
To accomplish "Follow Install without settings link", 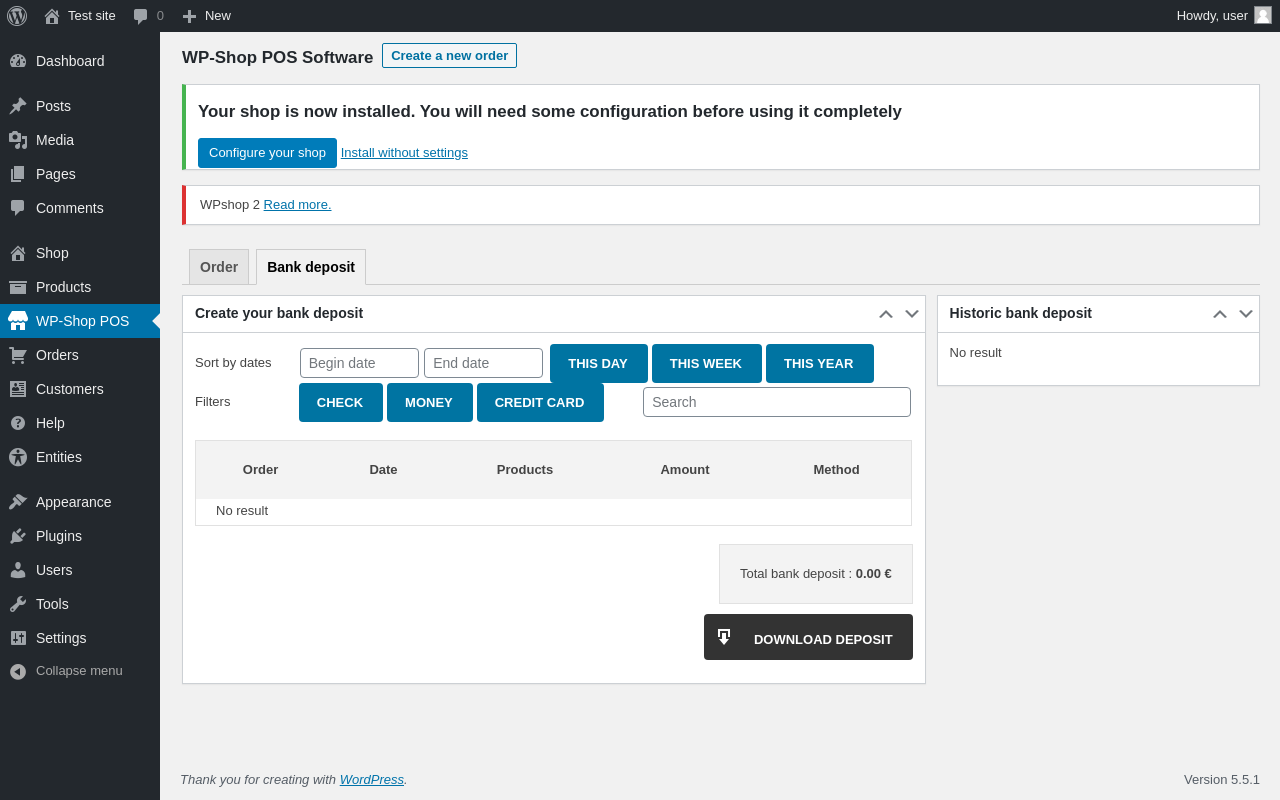I will 404,153.
